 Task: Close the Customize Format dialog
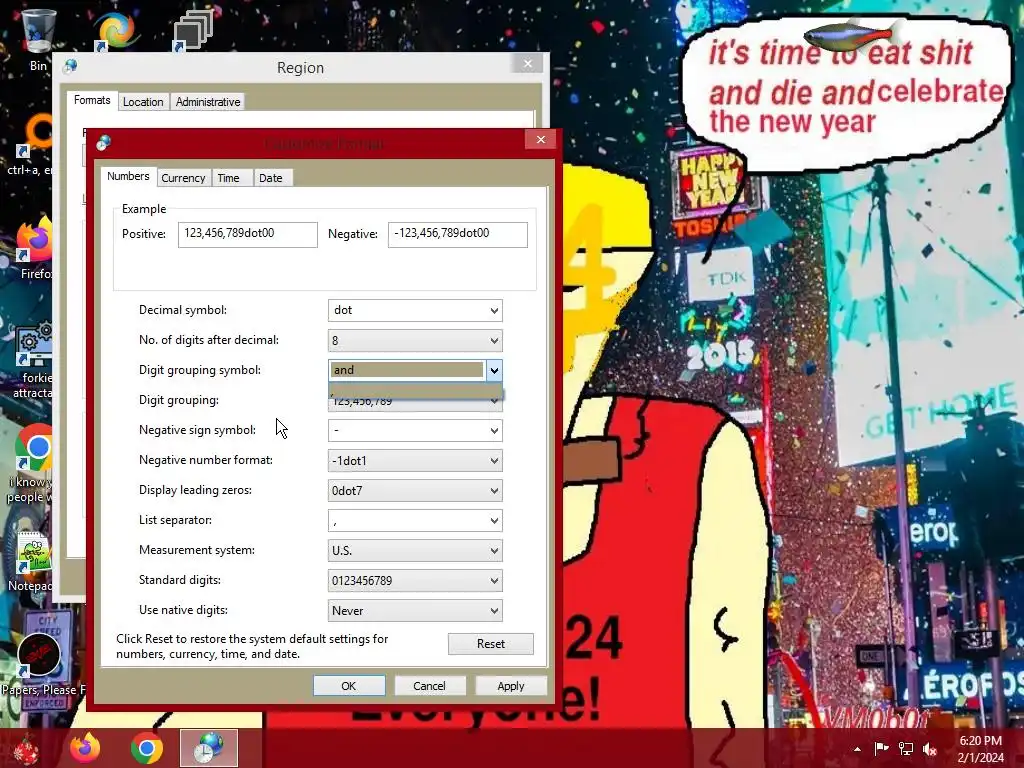pyautogui.click(x=541, y=139)
